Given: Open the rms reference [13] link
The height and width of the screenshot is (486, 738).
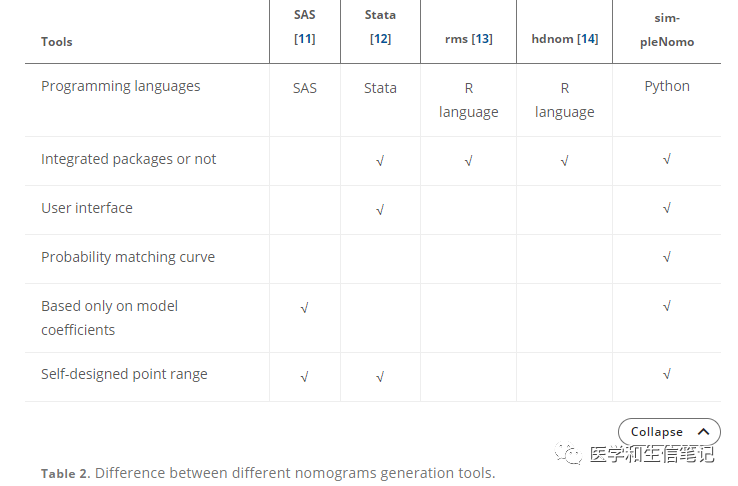Looking at the screenshot, I should coord(482,39).
